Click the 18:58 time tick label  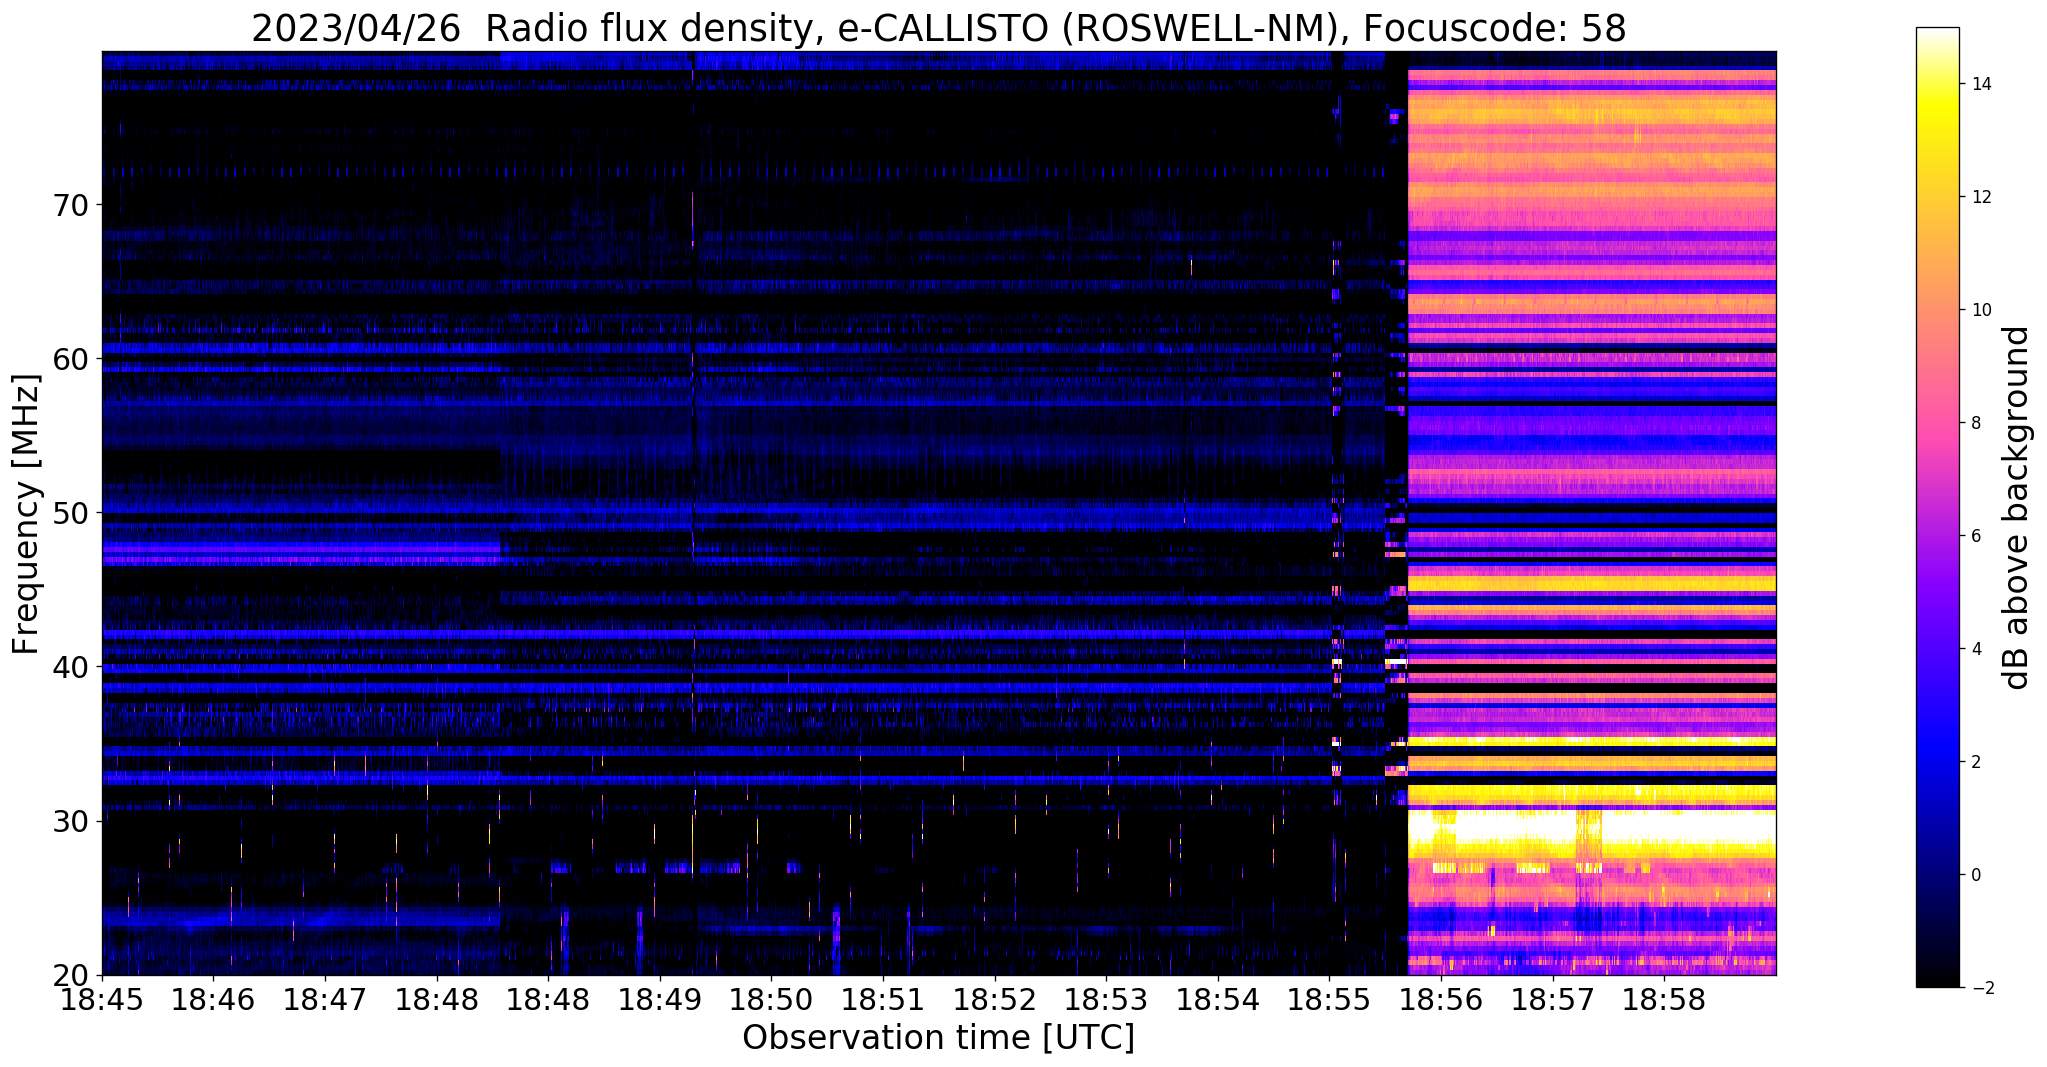pos(1664,1001)
